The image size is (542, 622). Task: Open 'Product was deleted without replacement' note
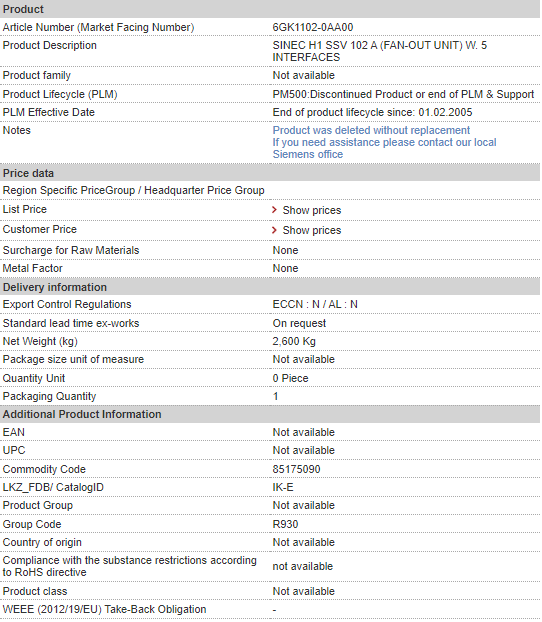[371, 131]
